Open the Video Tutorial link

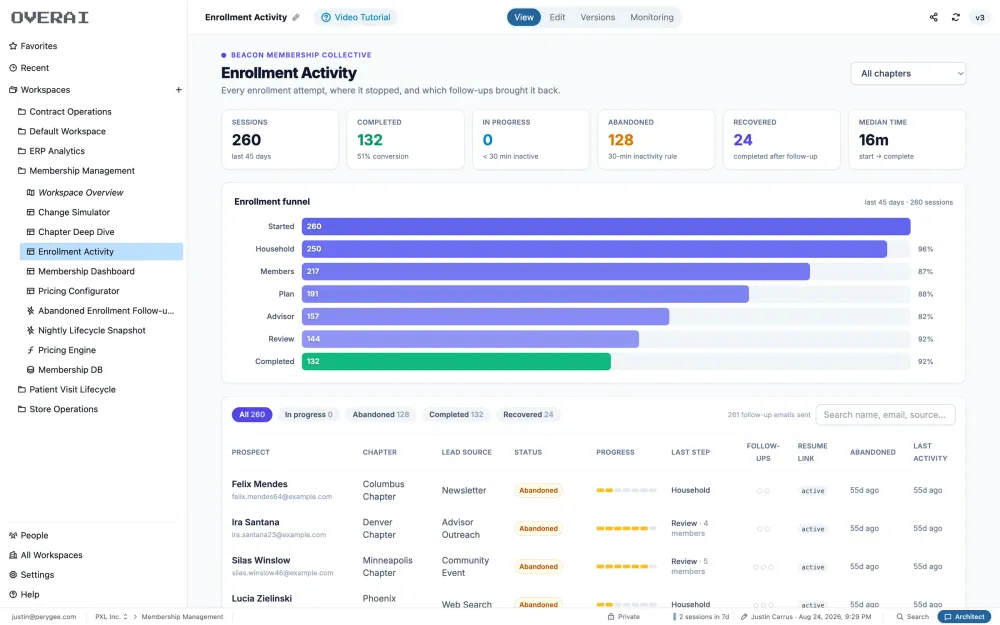355,17
